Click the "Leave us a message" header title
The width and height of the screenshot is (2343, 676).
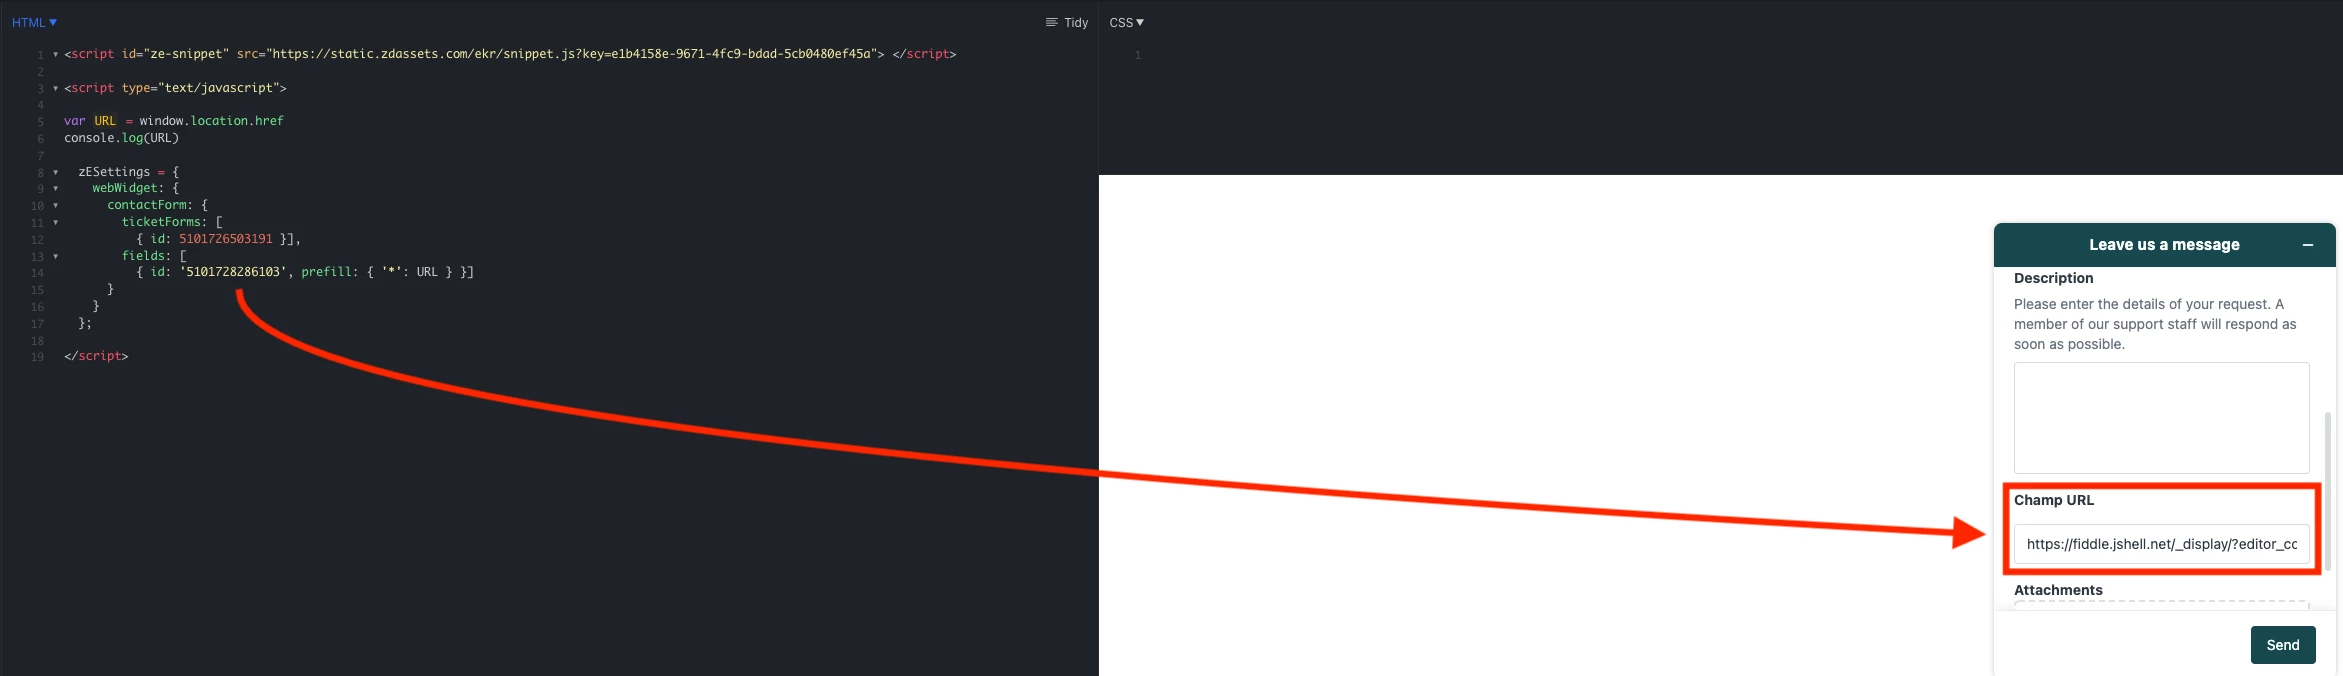[2164, 245]
